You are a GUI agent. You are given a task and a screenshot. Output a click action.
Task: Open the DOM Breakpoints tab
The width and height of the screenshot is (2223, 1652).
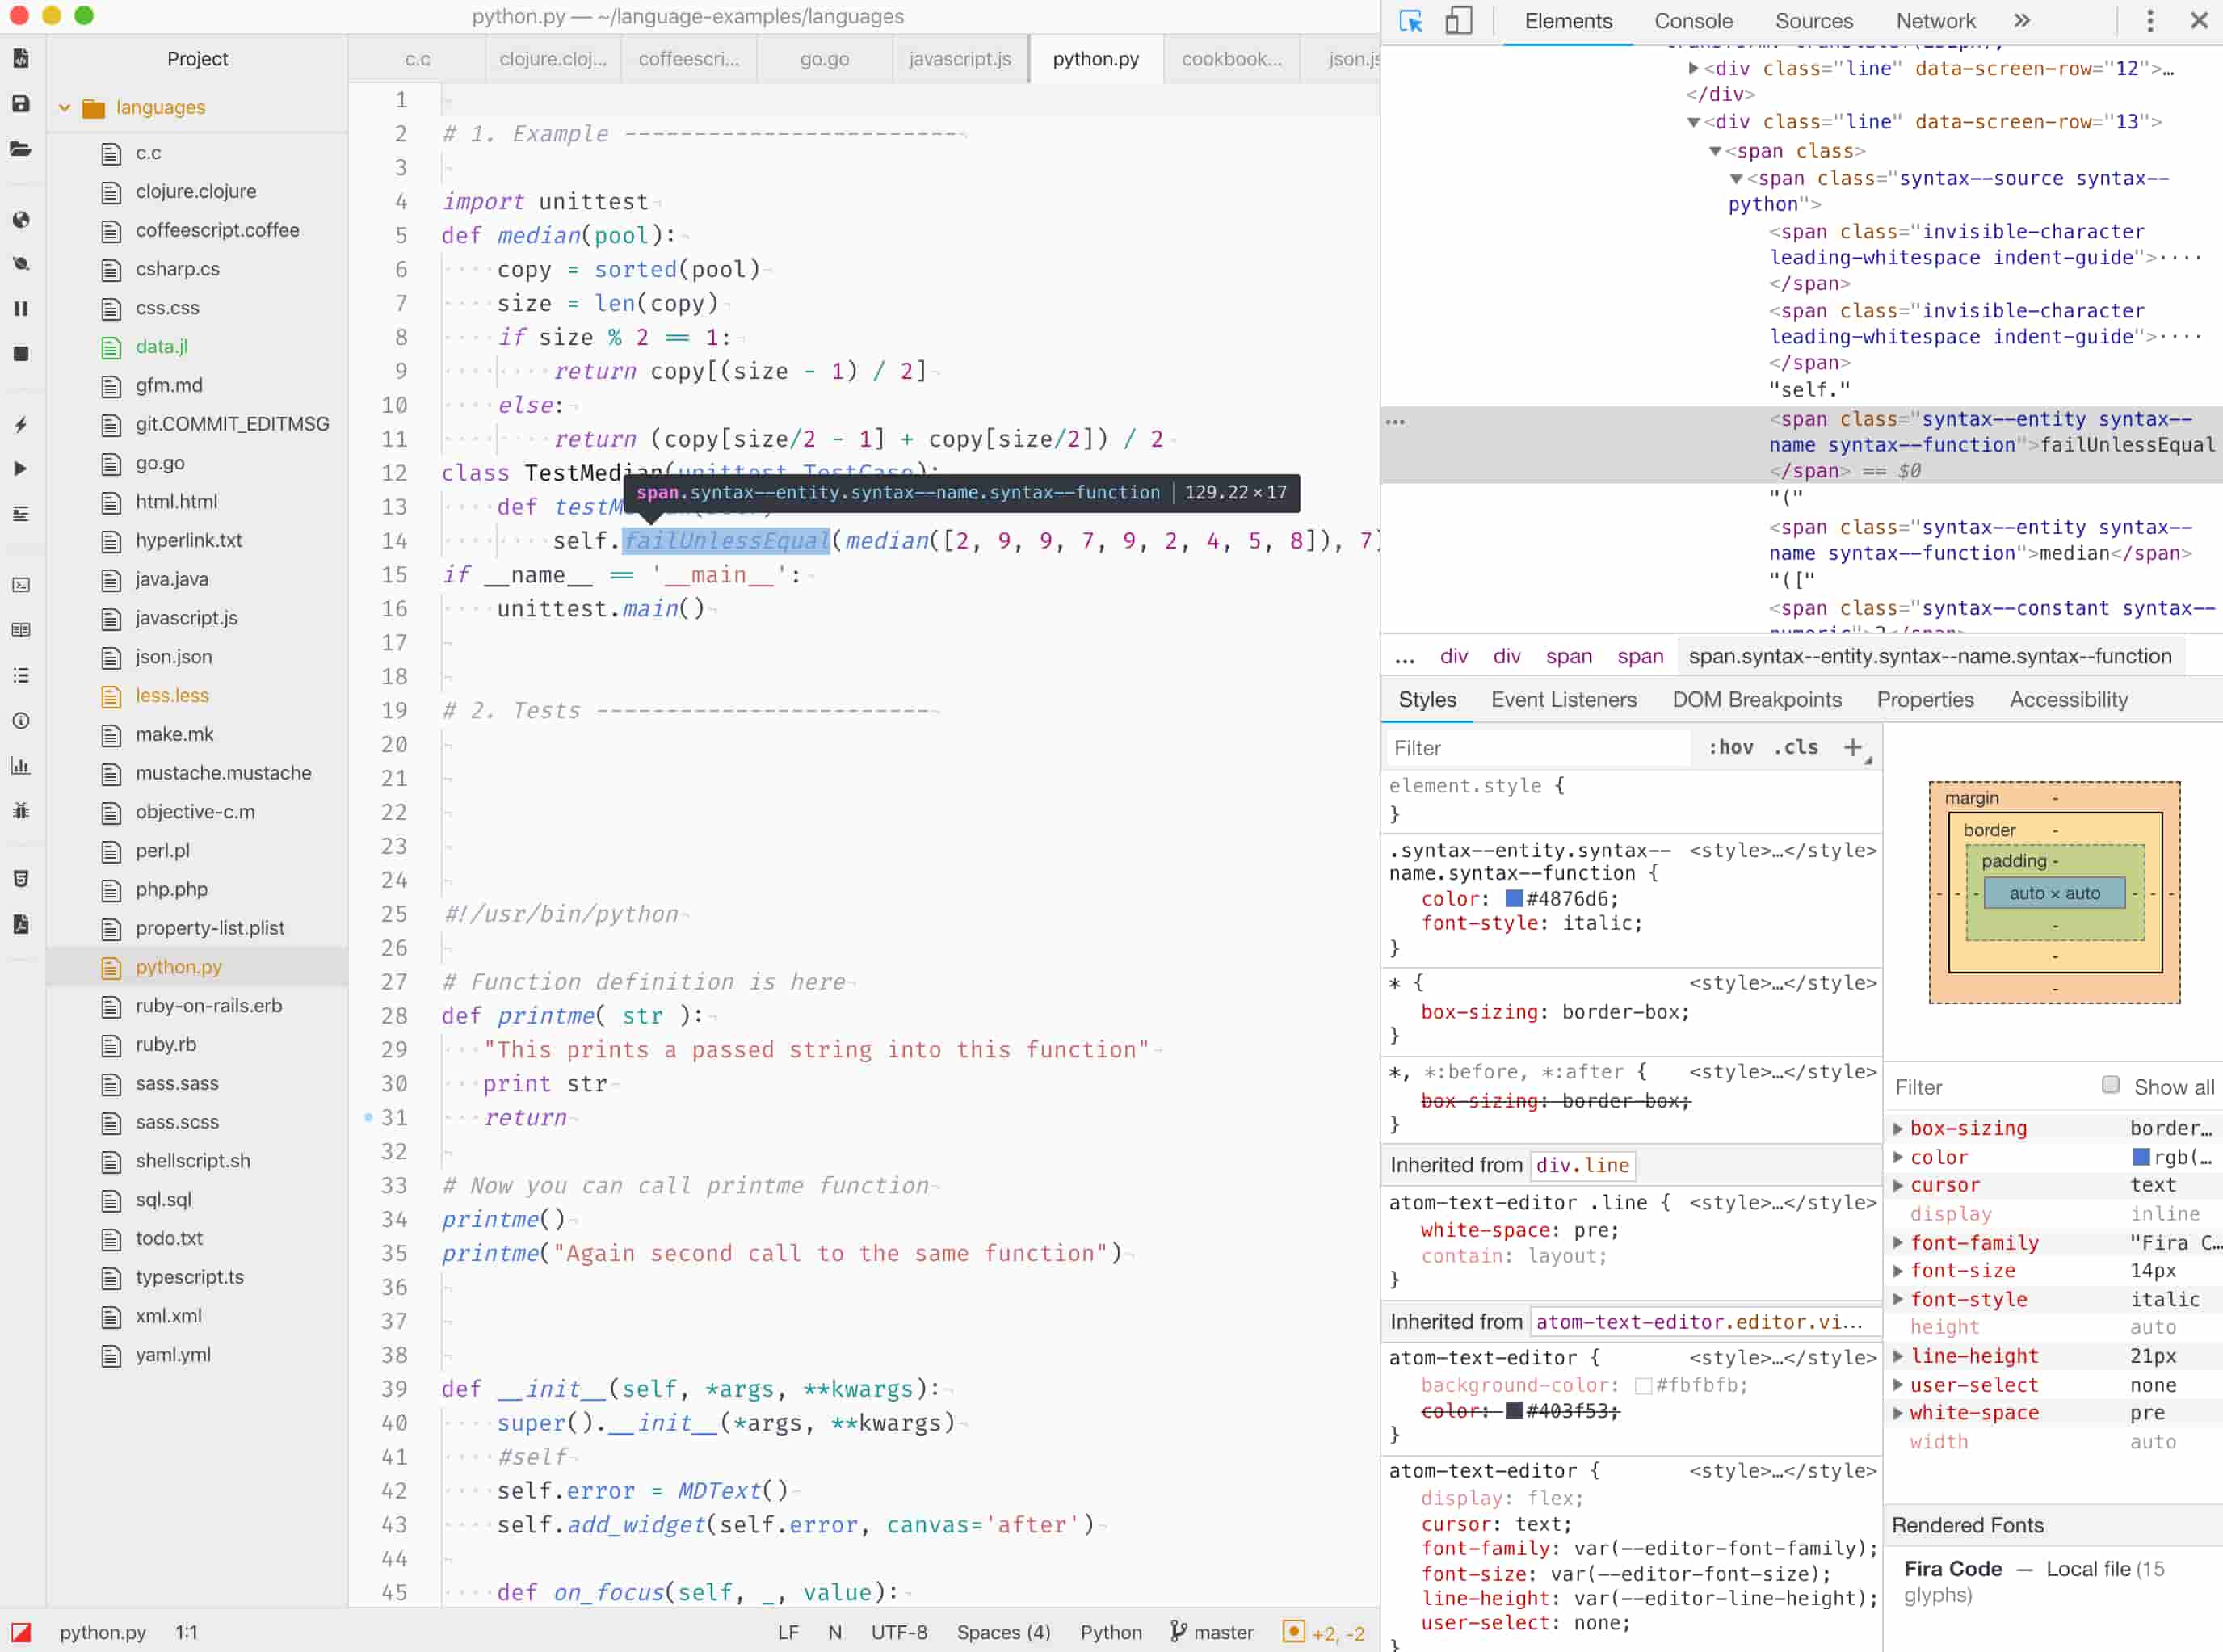[x=1757, y=700]
